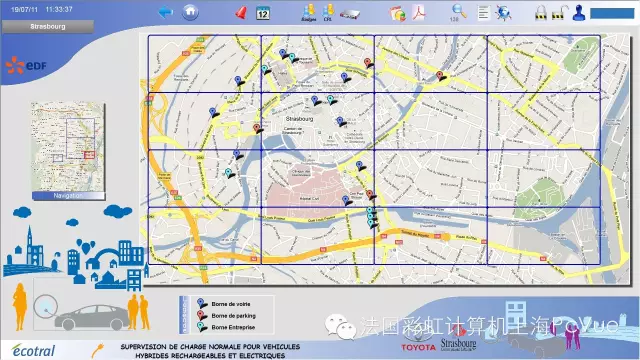The width and height of the screenshot is (640, 360).
Task: Focus the blue user name field
Action: click(x=612, y=13)
